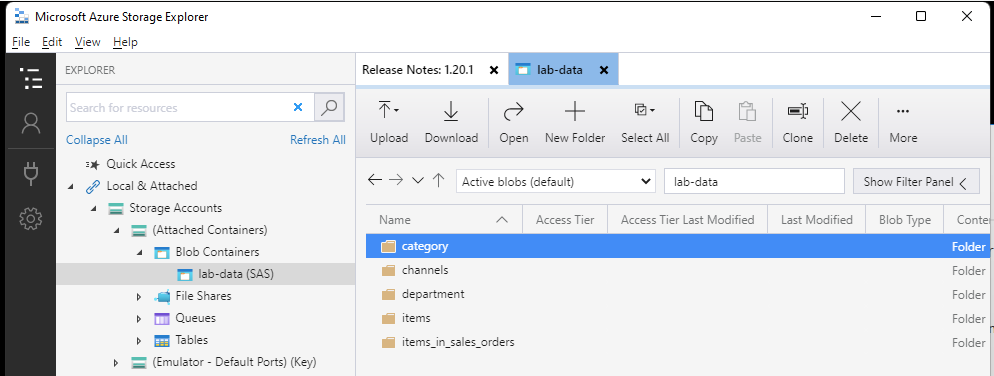
Task: Click the Delete toolbar button
Action: pos(850,122)
